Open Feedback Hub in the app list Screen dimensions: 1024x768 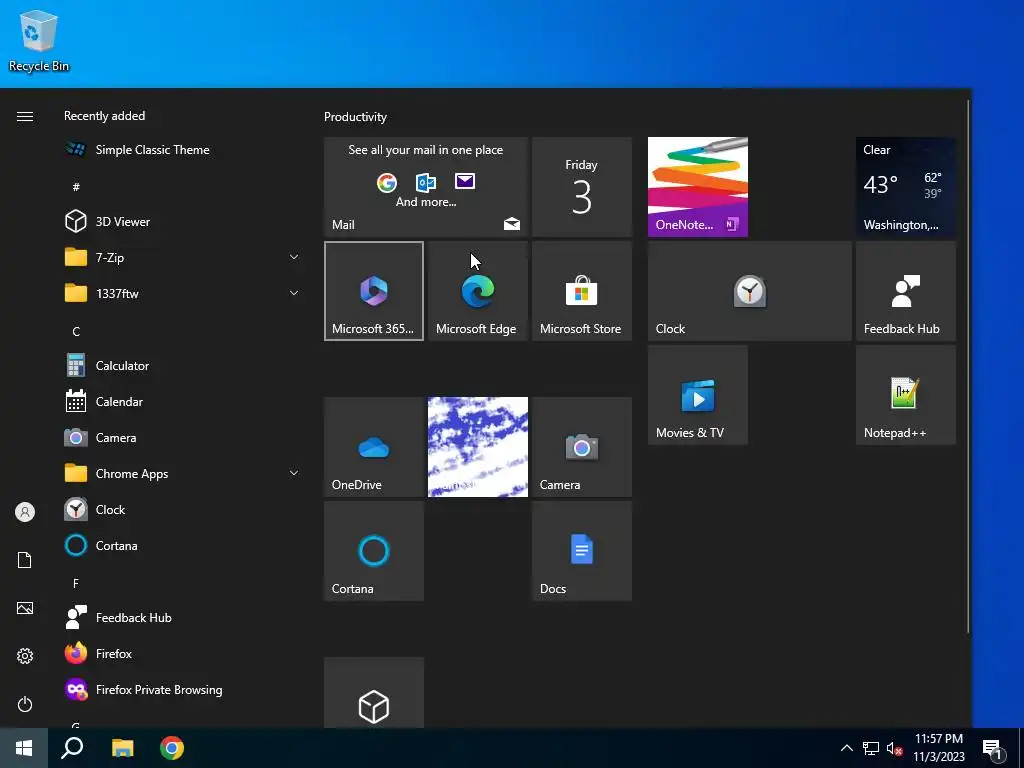pos(183,617)
